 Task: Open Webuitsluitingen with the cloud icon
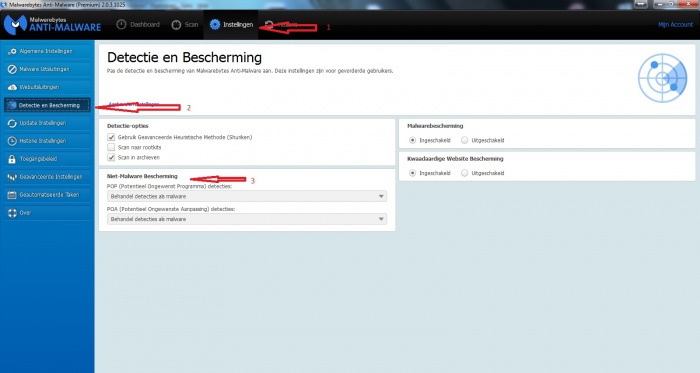(47, 87)
